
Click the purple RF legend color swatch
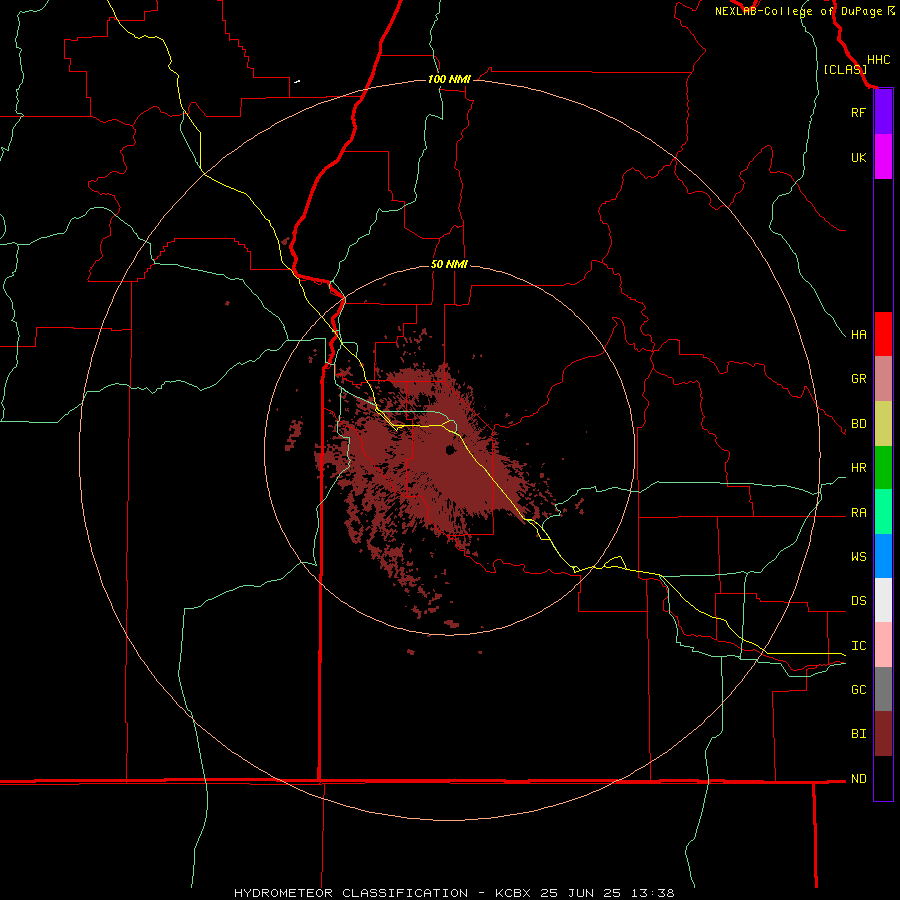point(883,112)
